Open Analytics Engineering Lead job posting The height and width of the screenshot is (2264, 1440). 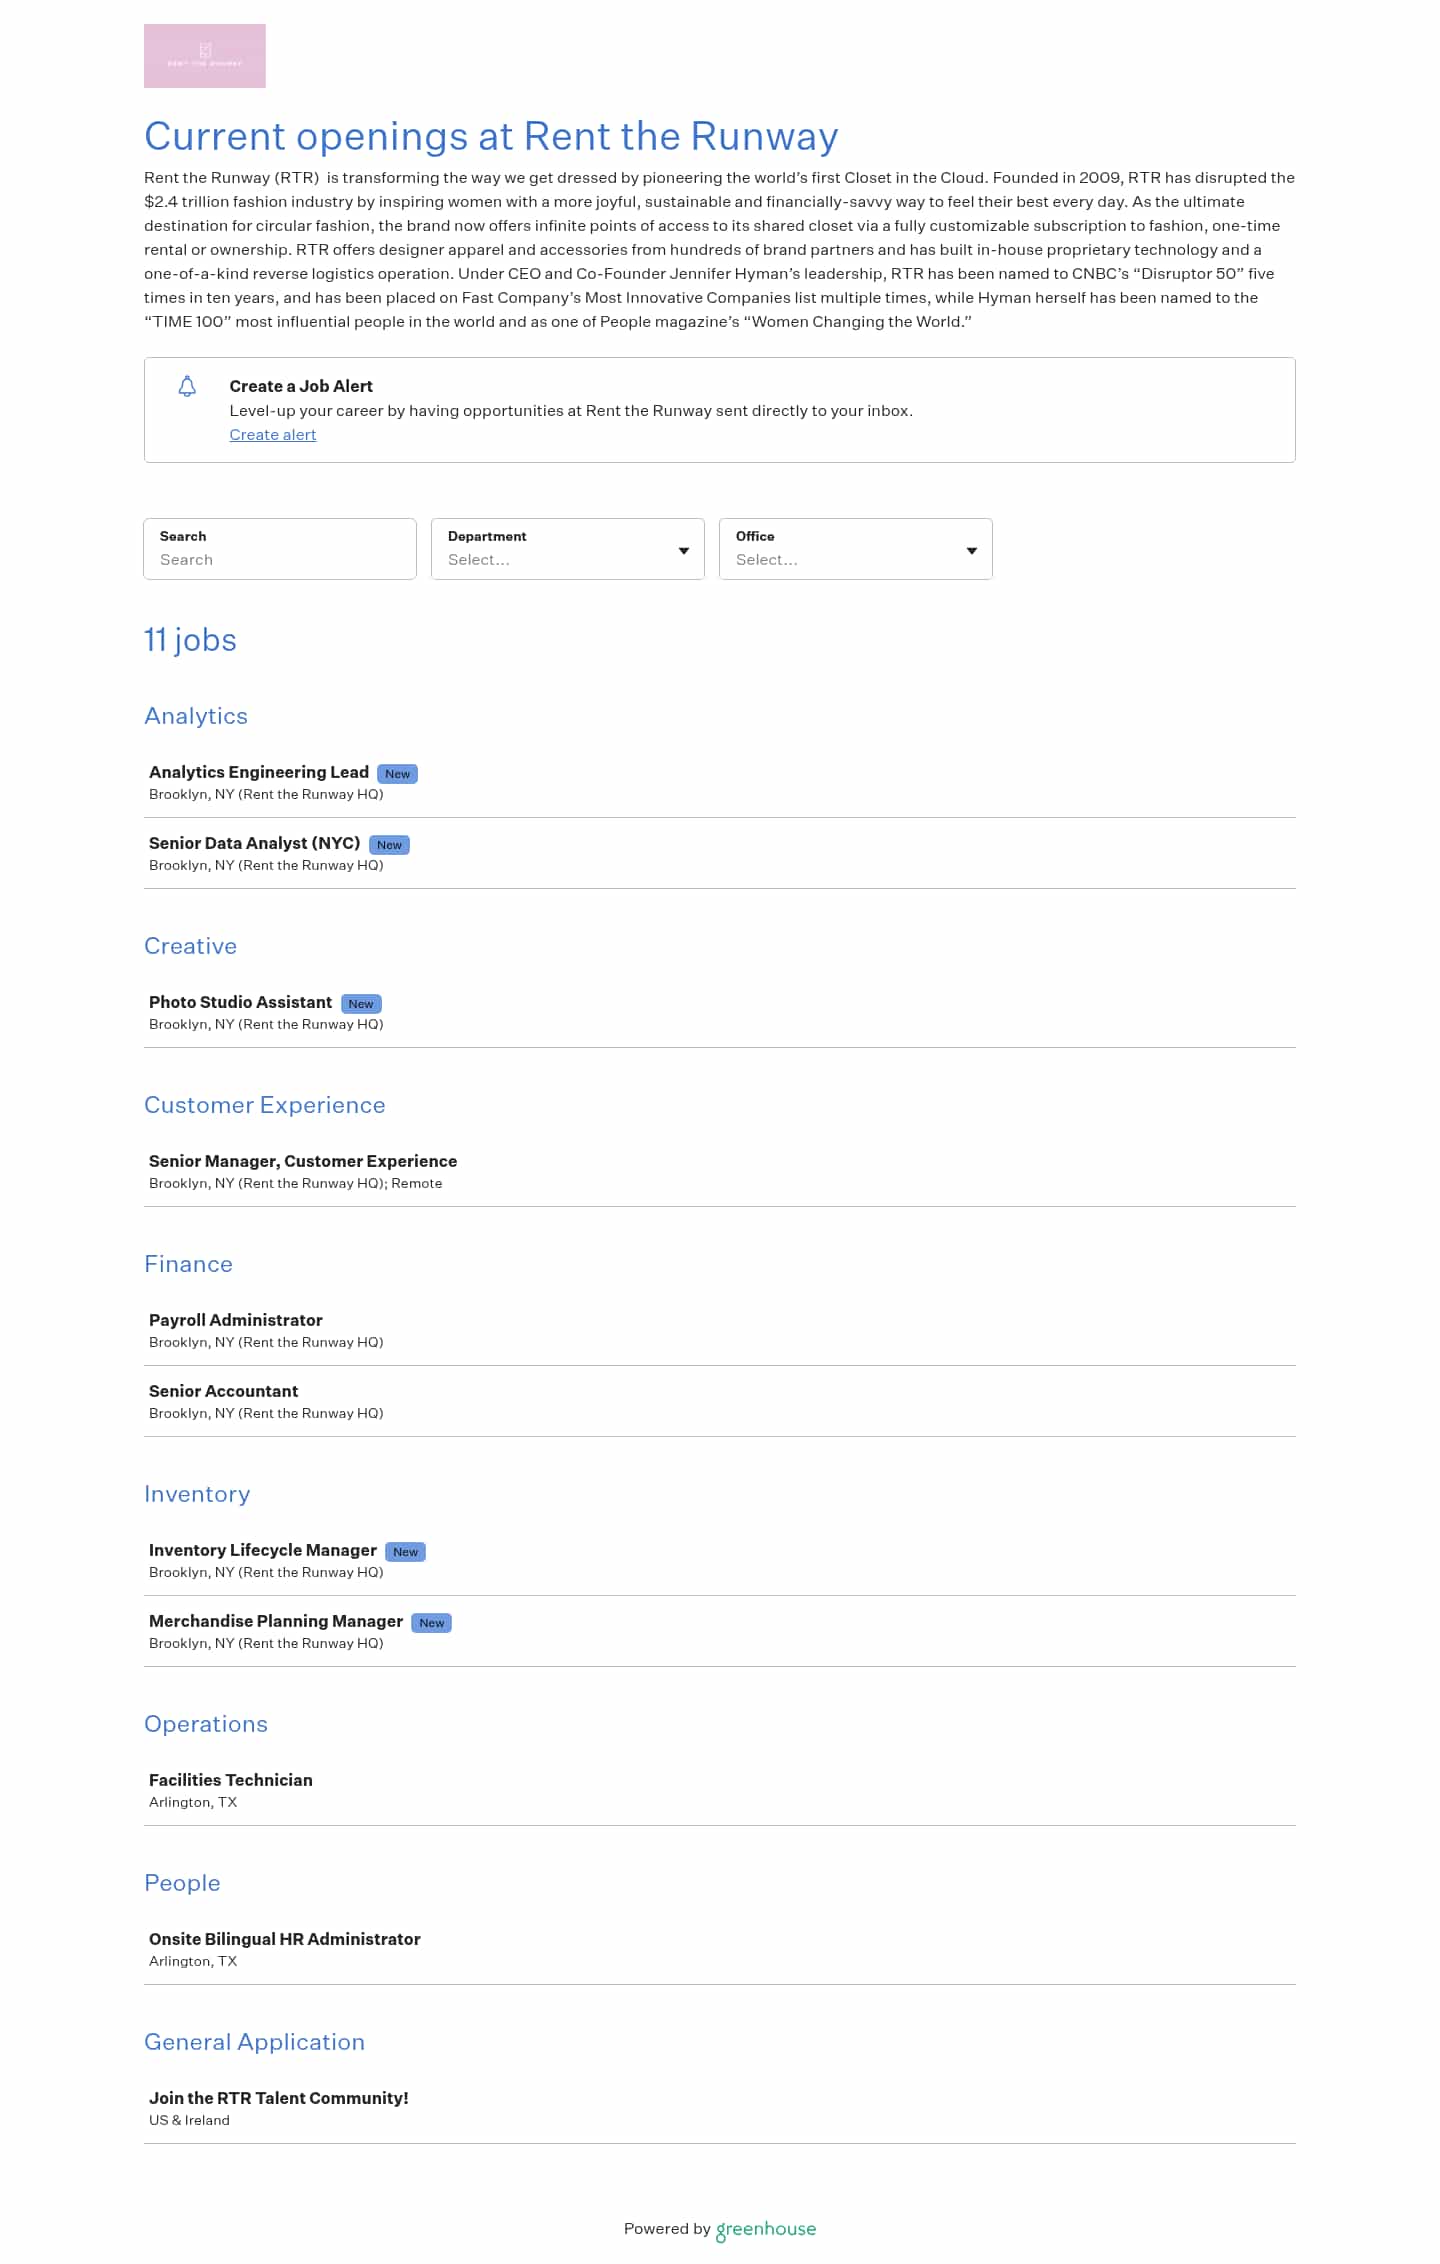(259, 772)
